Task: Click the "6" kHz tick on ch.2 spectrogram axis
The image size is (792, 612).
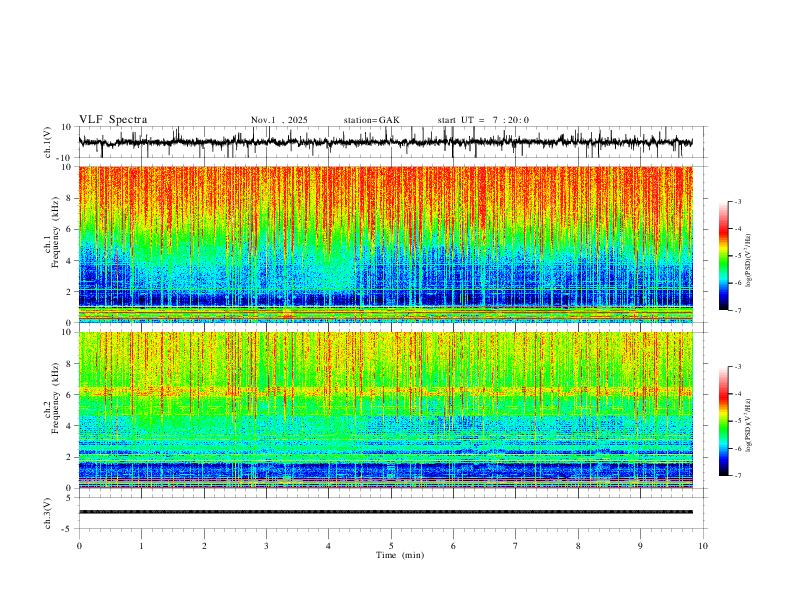Action: [x=70, y=395]
